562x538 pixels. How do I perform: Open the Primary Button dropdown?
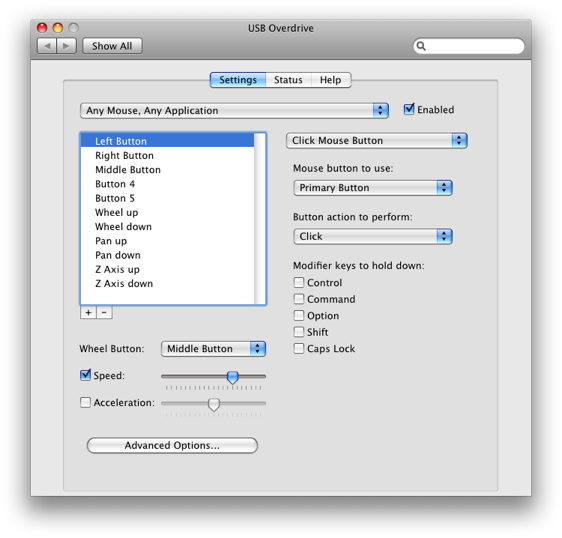coord(373,188)
